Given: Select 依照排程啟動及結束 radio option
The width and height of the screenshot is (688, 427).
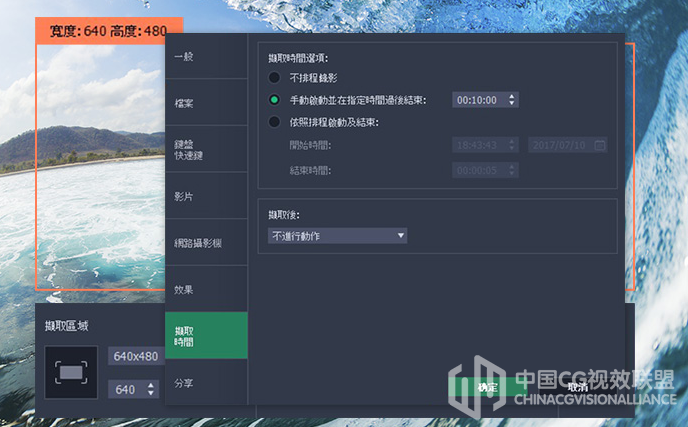Looking at the screenshot, I should coord(274,122).
